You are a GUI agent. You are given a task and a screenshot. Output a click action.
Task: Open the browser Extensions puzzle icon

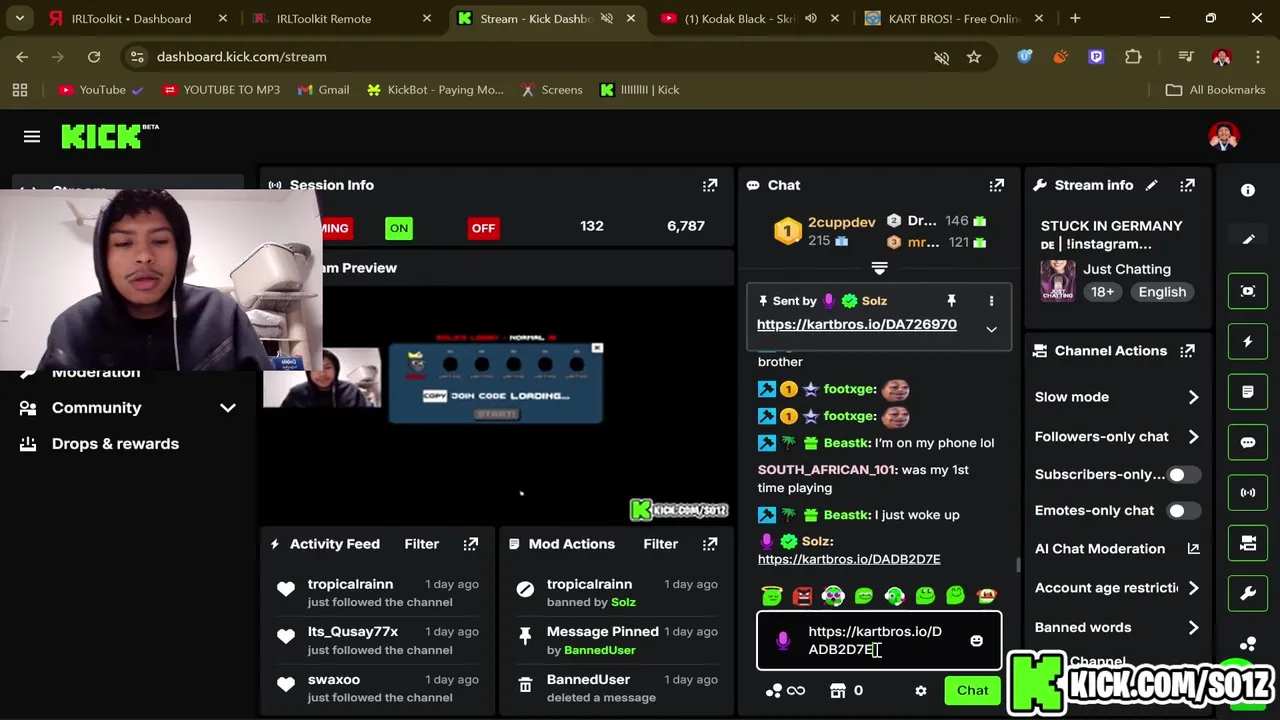coord(1133,57)
